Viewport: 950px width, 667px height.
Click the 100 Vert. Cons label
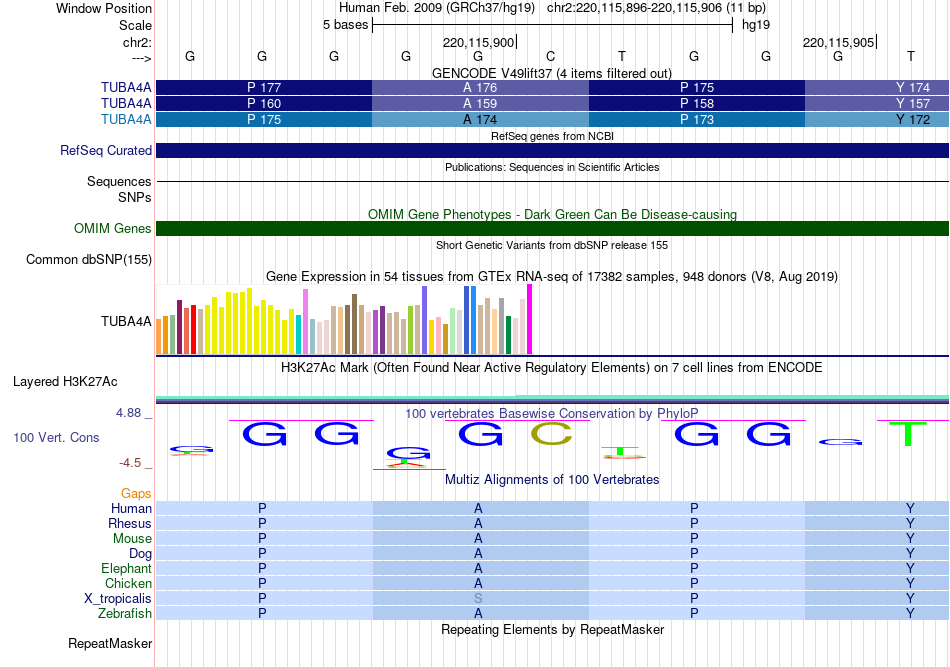(x=56, y=437)
